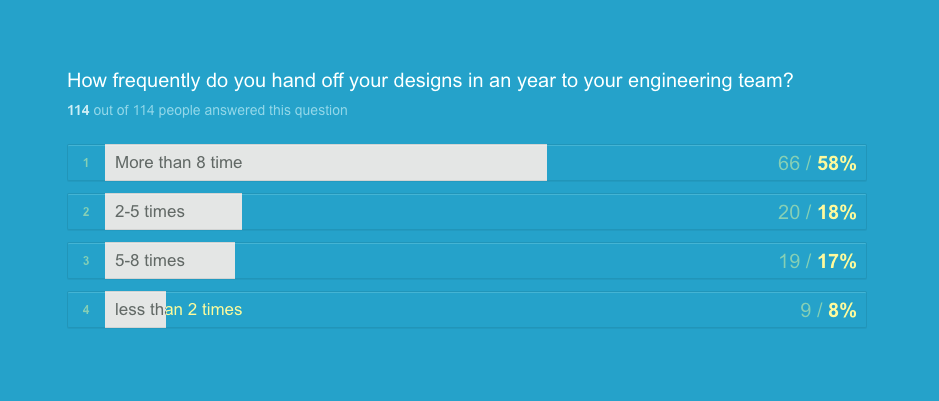The width and height of the screenshot is (939, 401).
Task: Click the 9 / 8% result value
Action: point(828,310)
